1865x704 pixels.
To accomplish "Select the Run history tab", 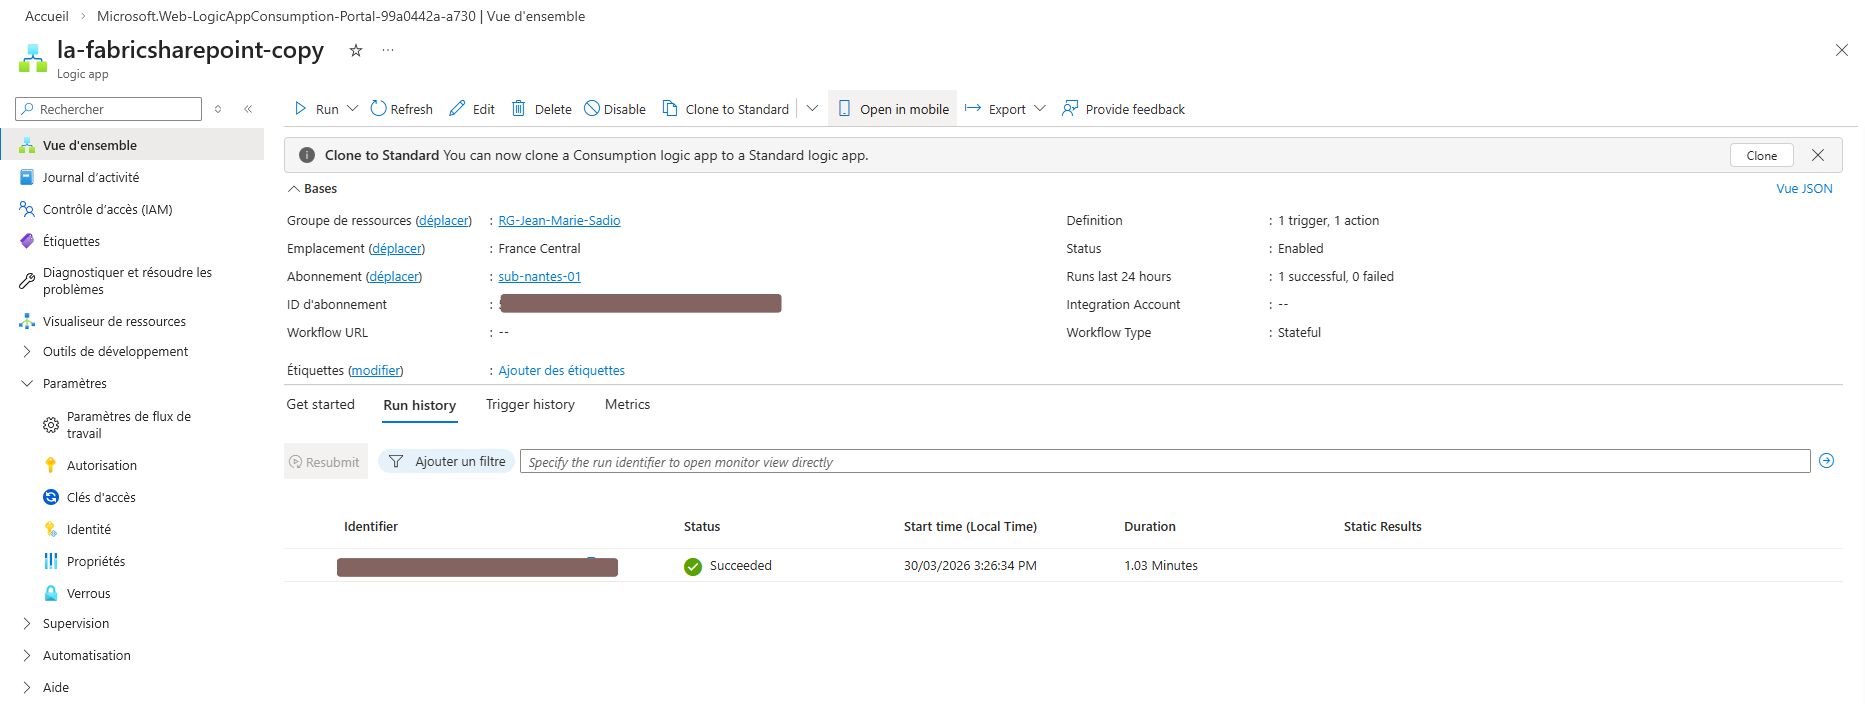I will coord(419,405).
